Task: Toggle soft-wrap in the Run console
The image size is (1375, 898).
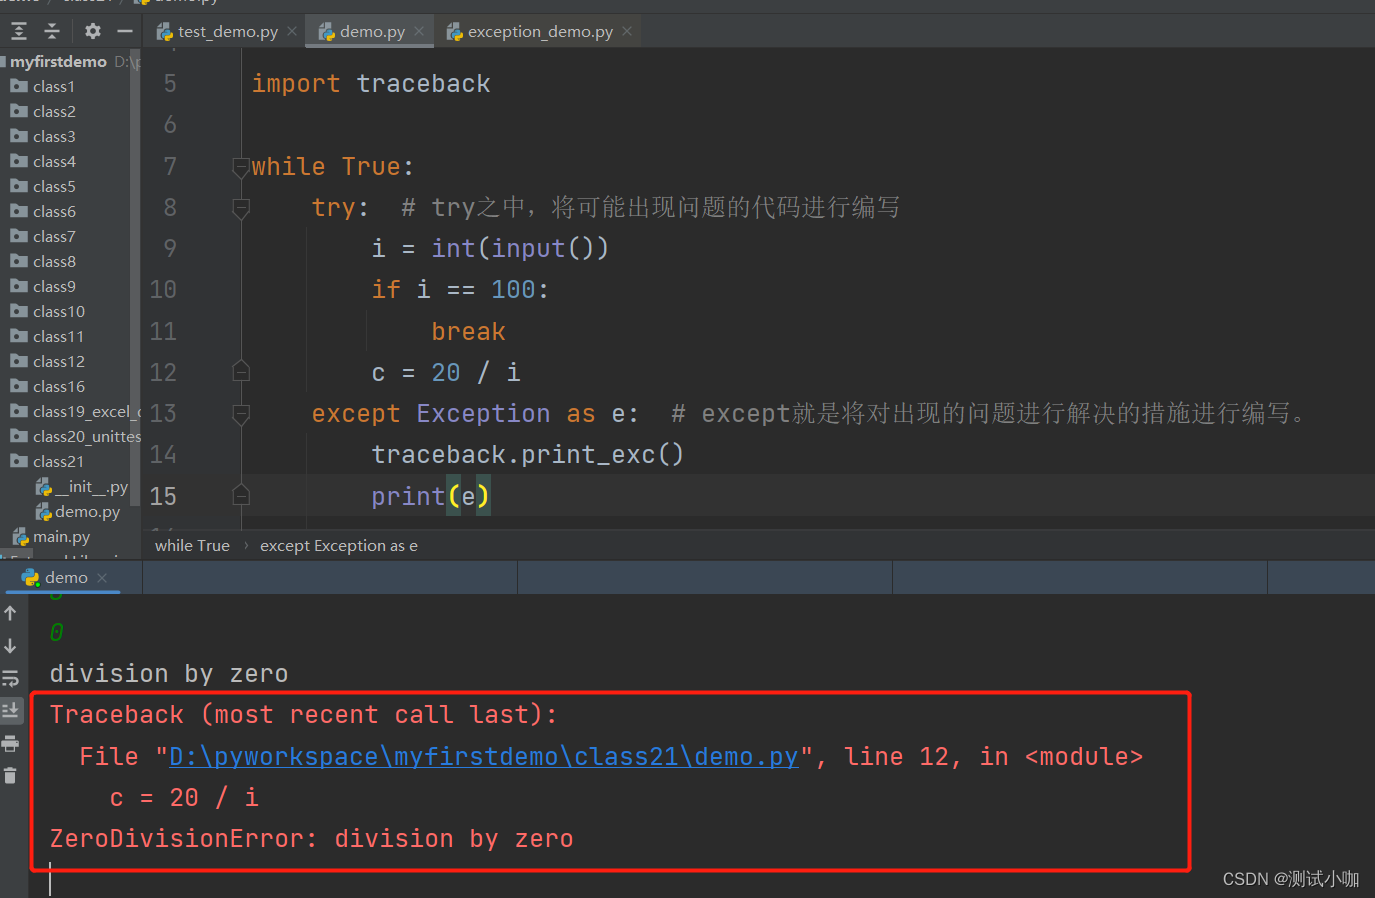Action: [x=10, y=678]
